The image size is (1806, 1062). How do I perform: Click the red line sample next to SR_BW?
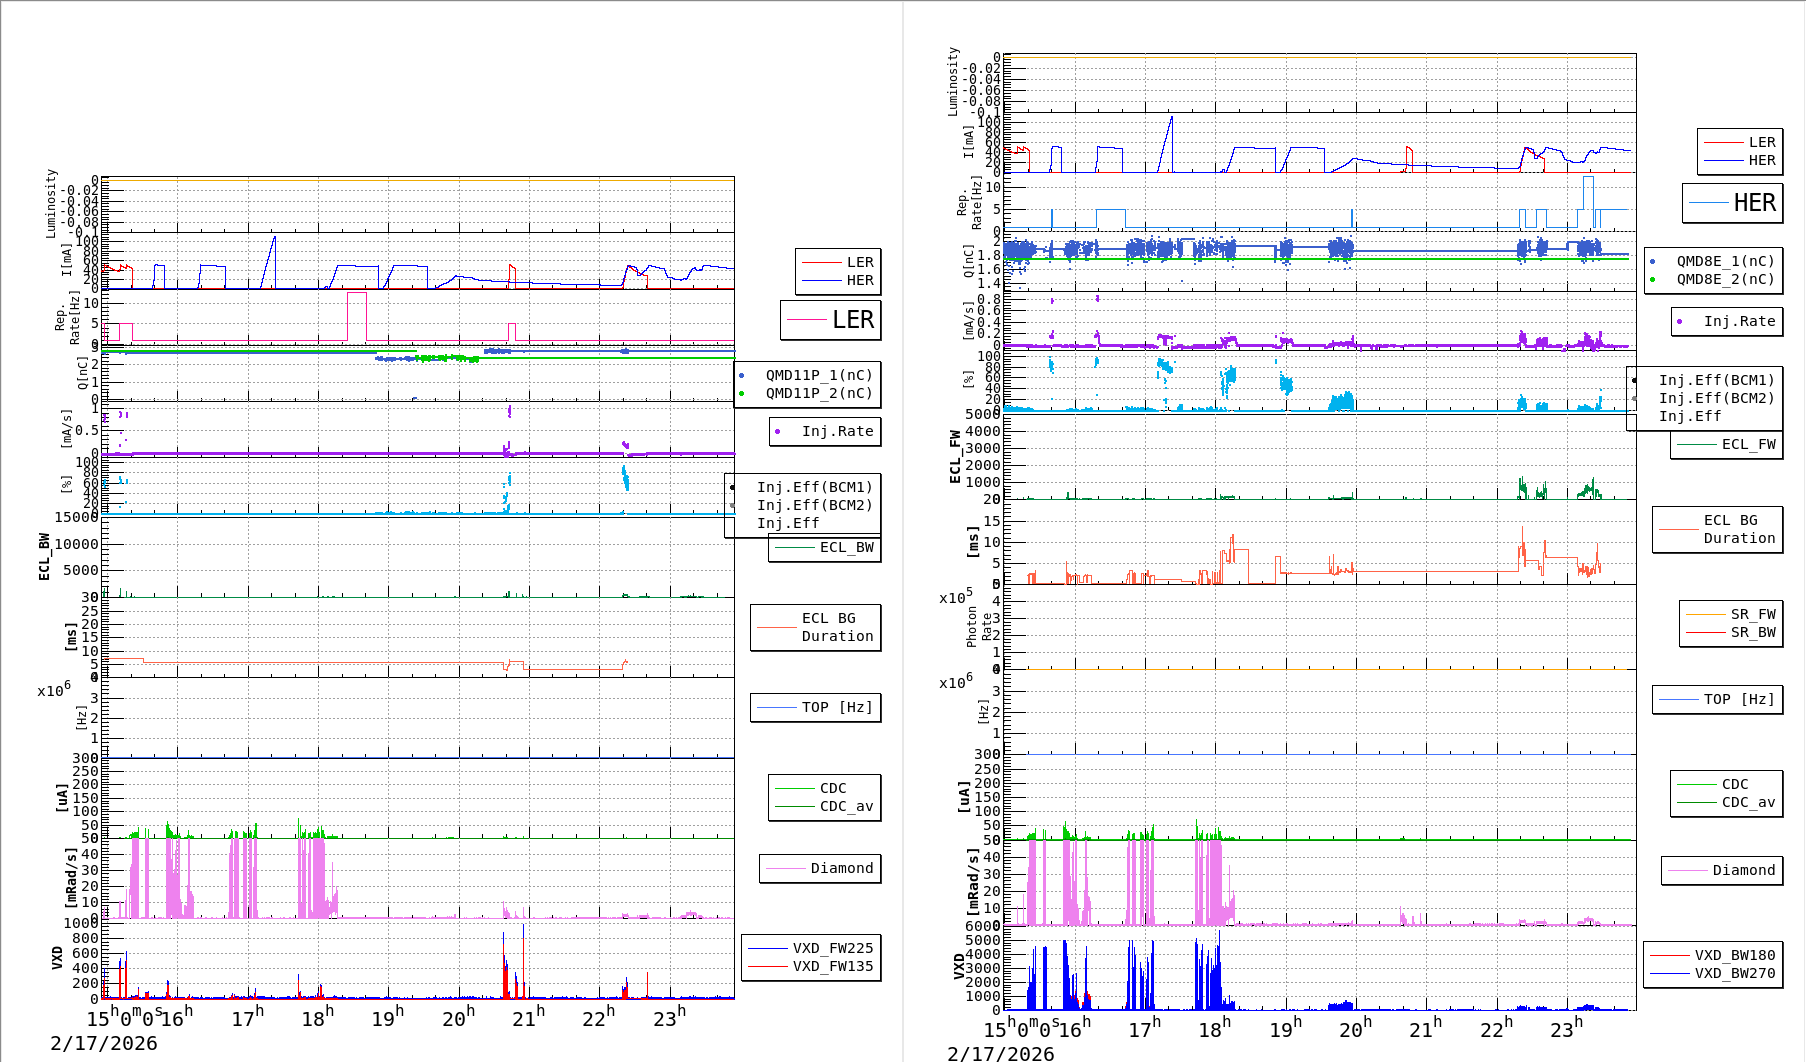(x=1705, y=632)
